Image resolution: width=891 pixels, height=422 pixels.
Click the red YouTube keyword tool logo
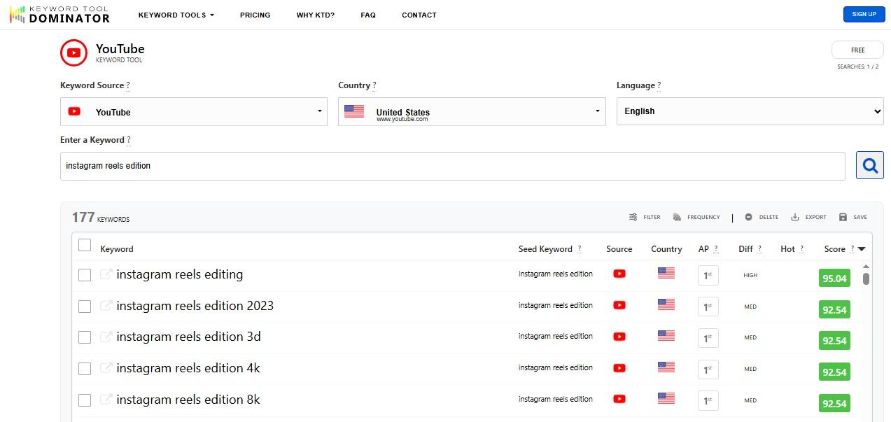74,53
